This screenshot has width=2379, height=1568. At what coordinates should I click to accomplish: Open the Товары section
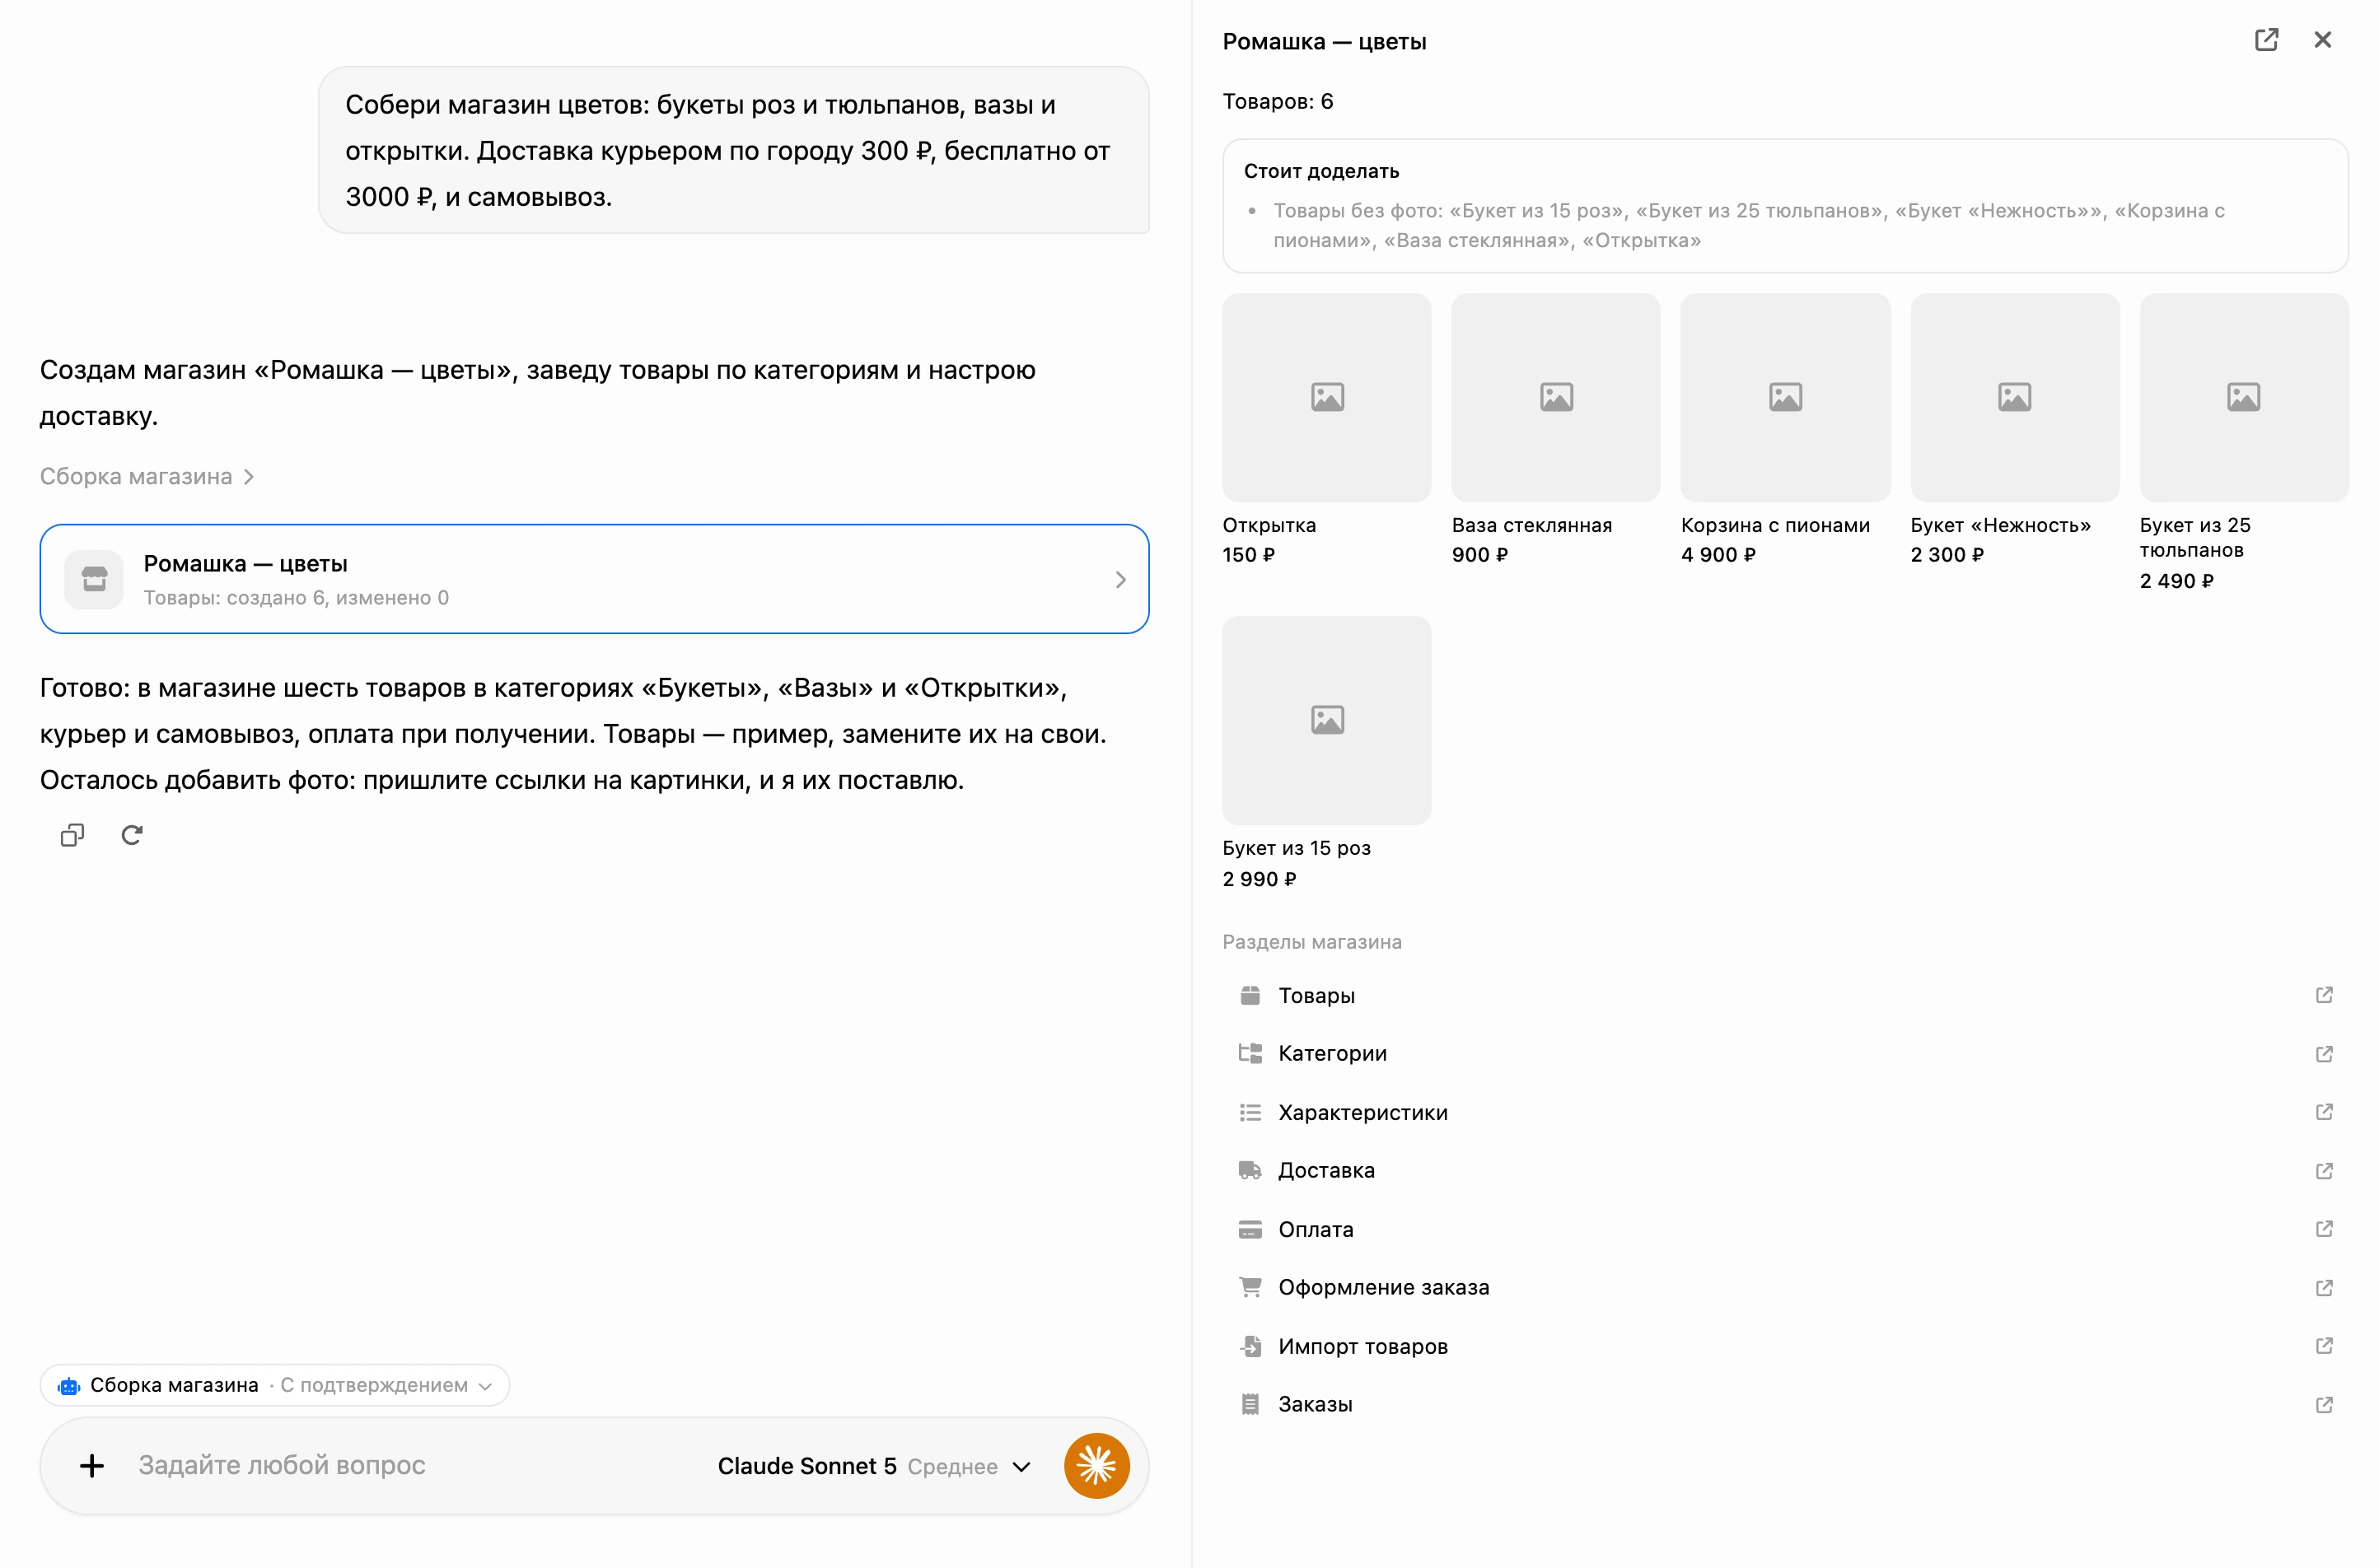click(x=1785, y=995)
